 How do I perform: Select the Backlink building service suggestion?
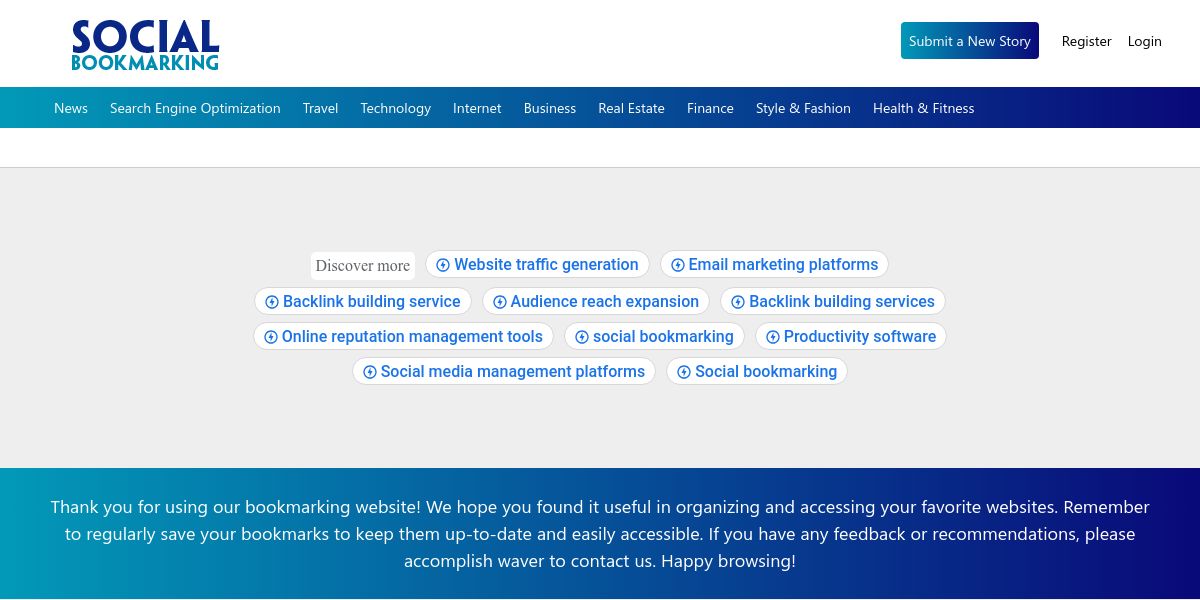362,301
